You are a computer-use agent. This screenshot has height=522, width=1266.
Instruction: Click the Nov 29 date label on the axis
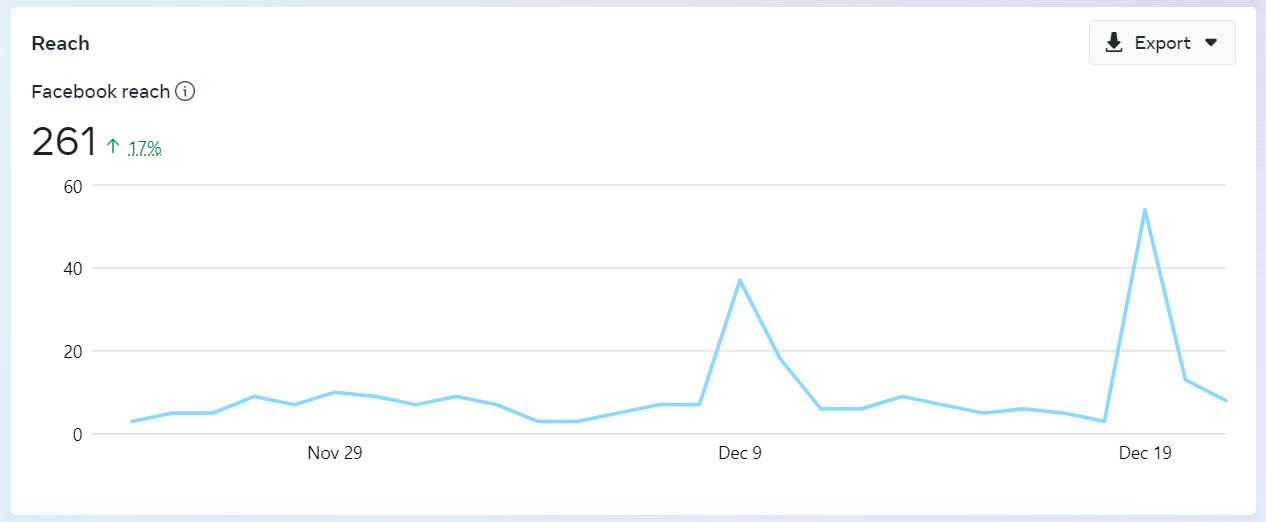(x=334, y=453)
